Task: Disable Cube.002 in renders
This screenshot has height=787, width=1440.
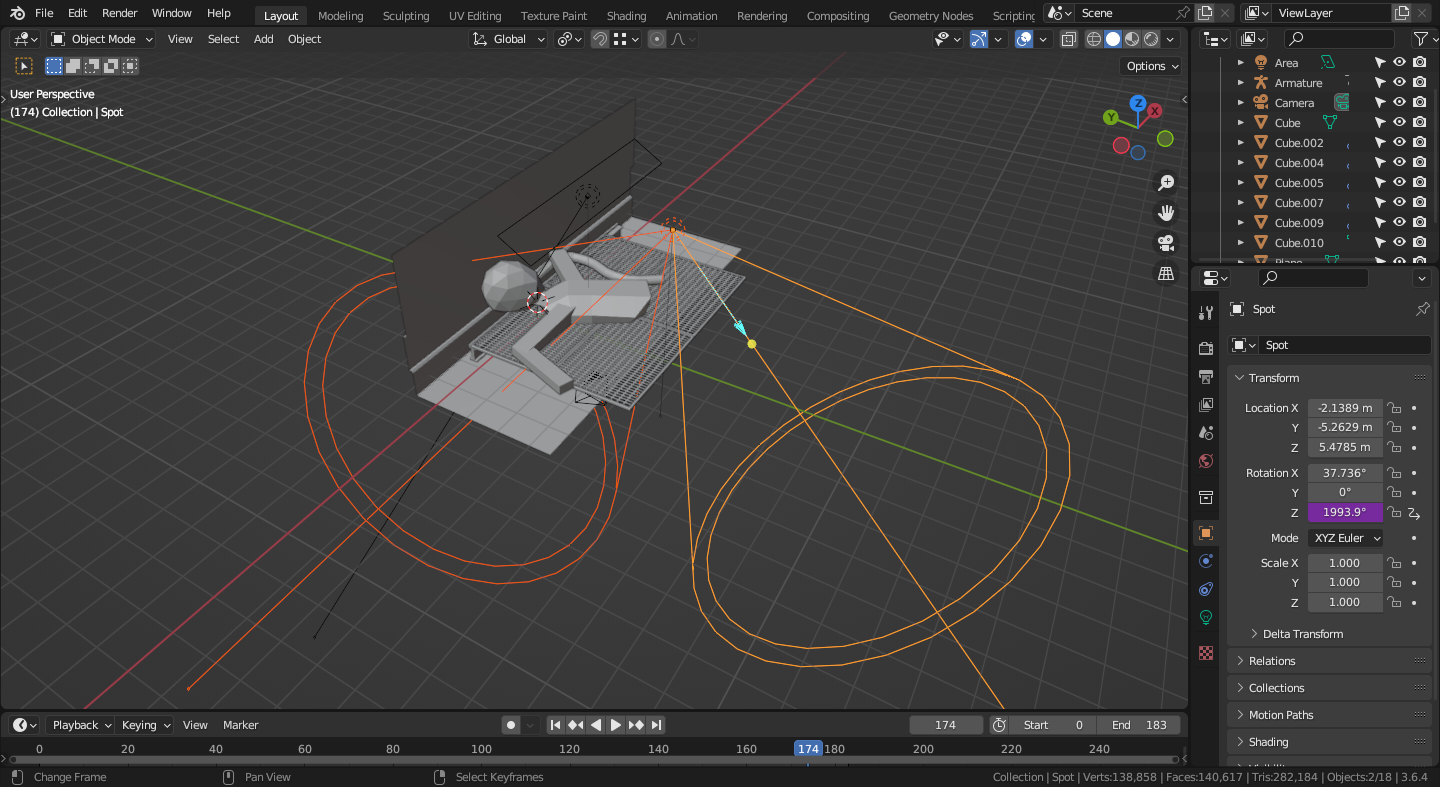Action: click(x=1420, y=142)
